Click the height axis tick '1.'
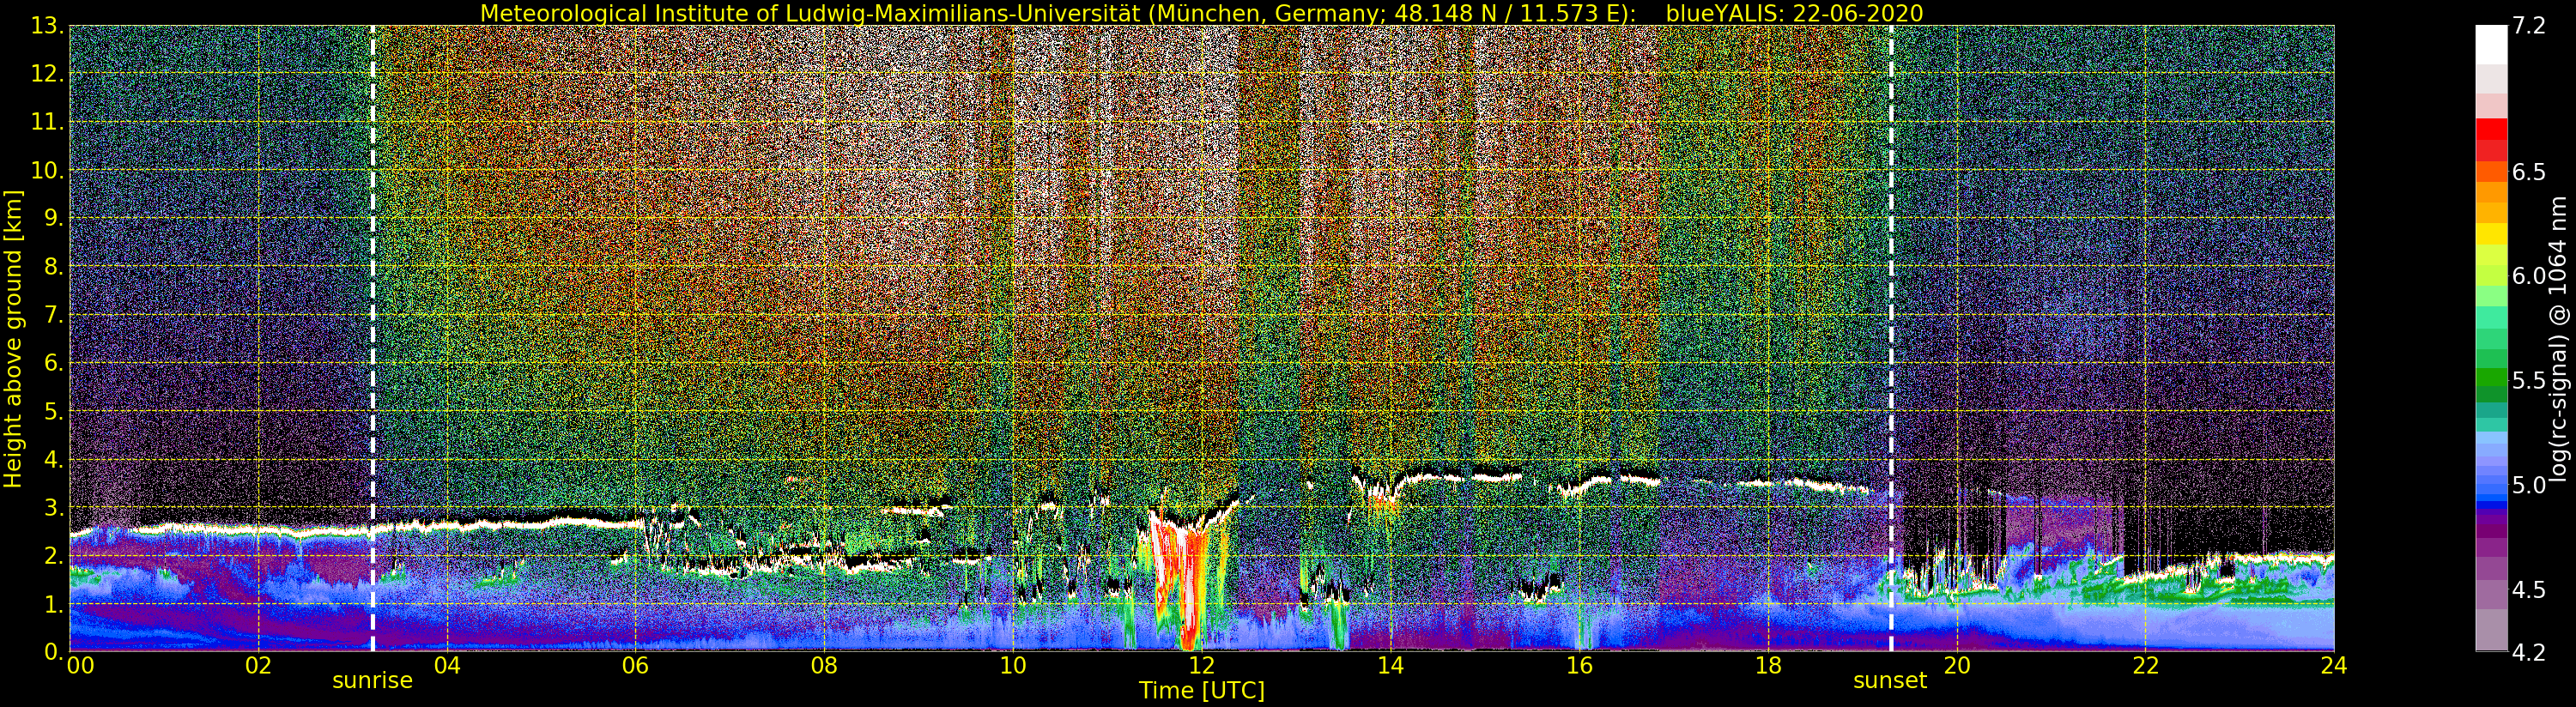The width and height of the screenshot is (2576, 707). pos(55,604)
